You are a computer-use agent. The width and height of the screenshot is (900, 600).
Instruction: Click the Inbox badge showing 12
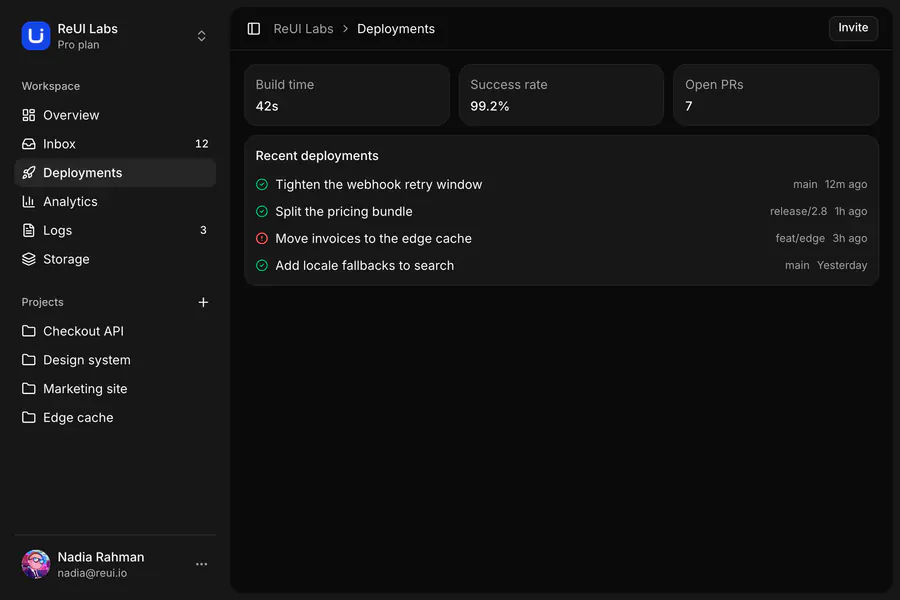pos(201,144)
